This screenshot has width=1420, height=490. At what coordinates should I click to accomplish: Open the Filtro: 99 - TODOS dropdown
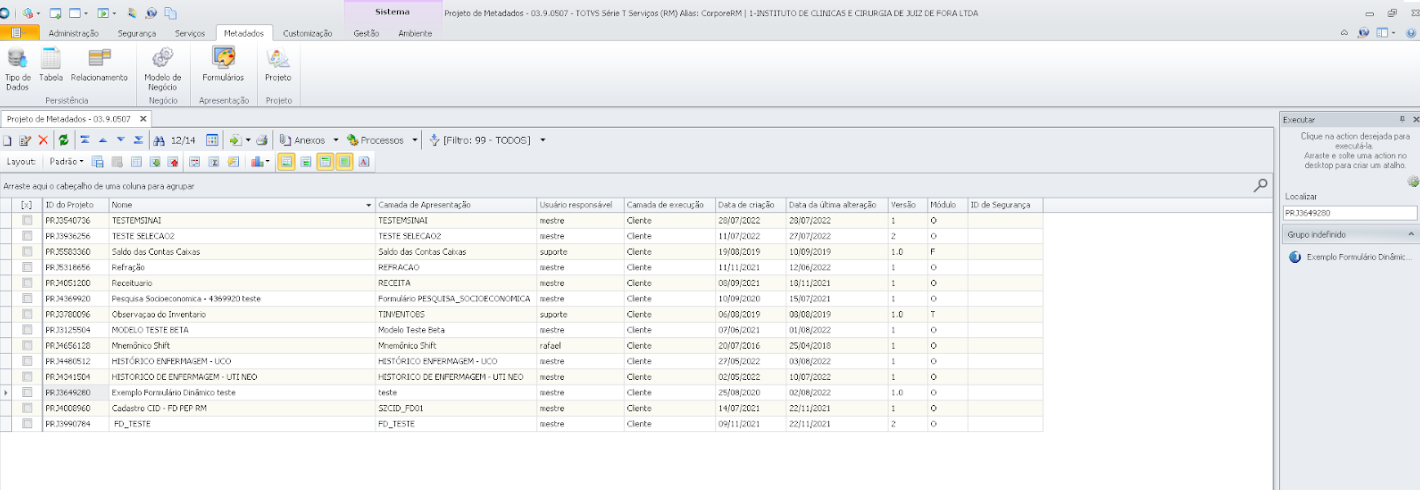click(x=543, y=140)
